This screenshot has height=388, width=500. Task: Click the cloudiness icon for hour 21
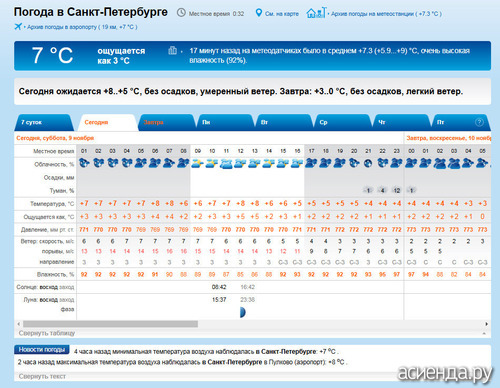pos(368,163)
